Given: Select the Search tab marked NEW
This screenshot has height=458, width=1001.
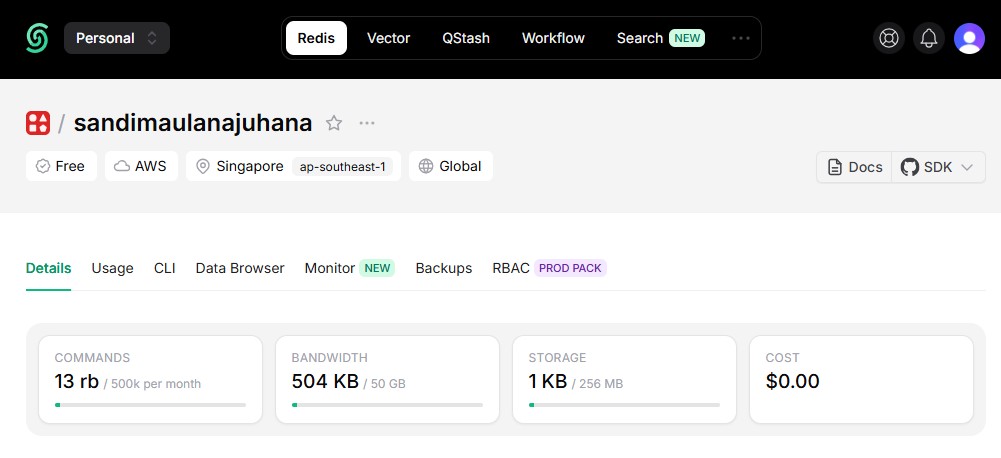Looking at the screenshot, I should (x=659, y=38).
